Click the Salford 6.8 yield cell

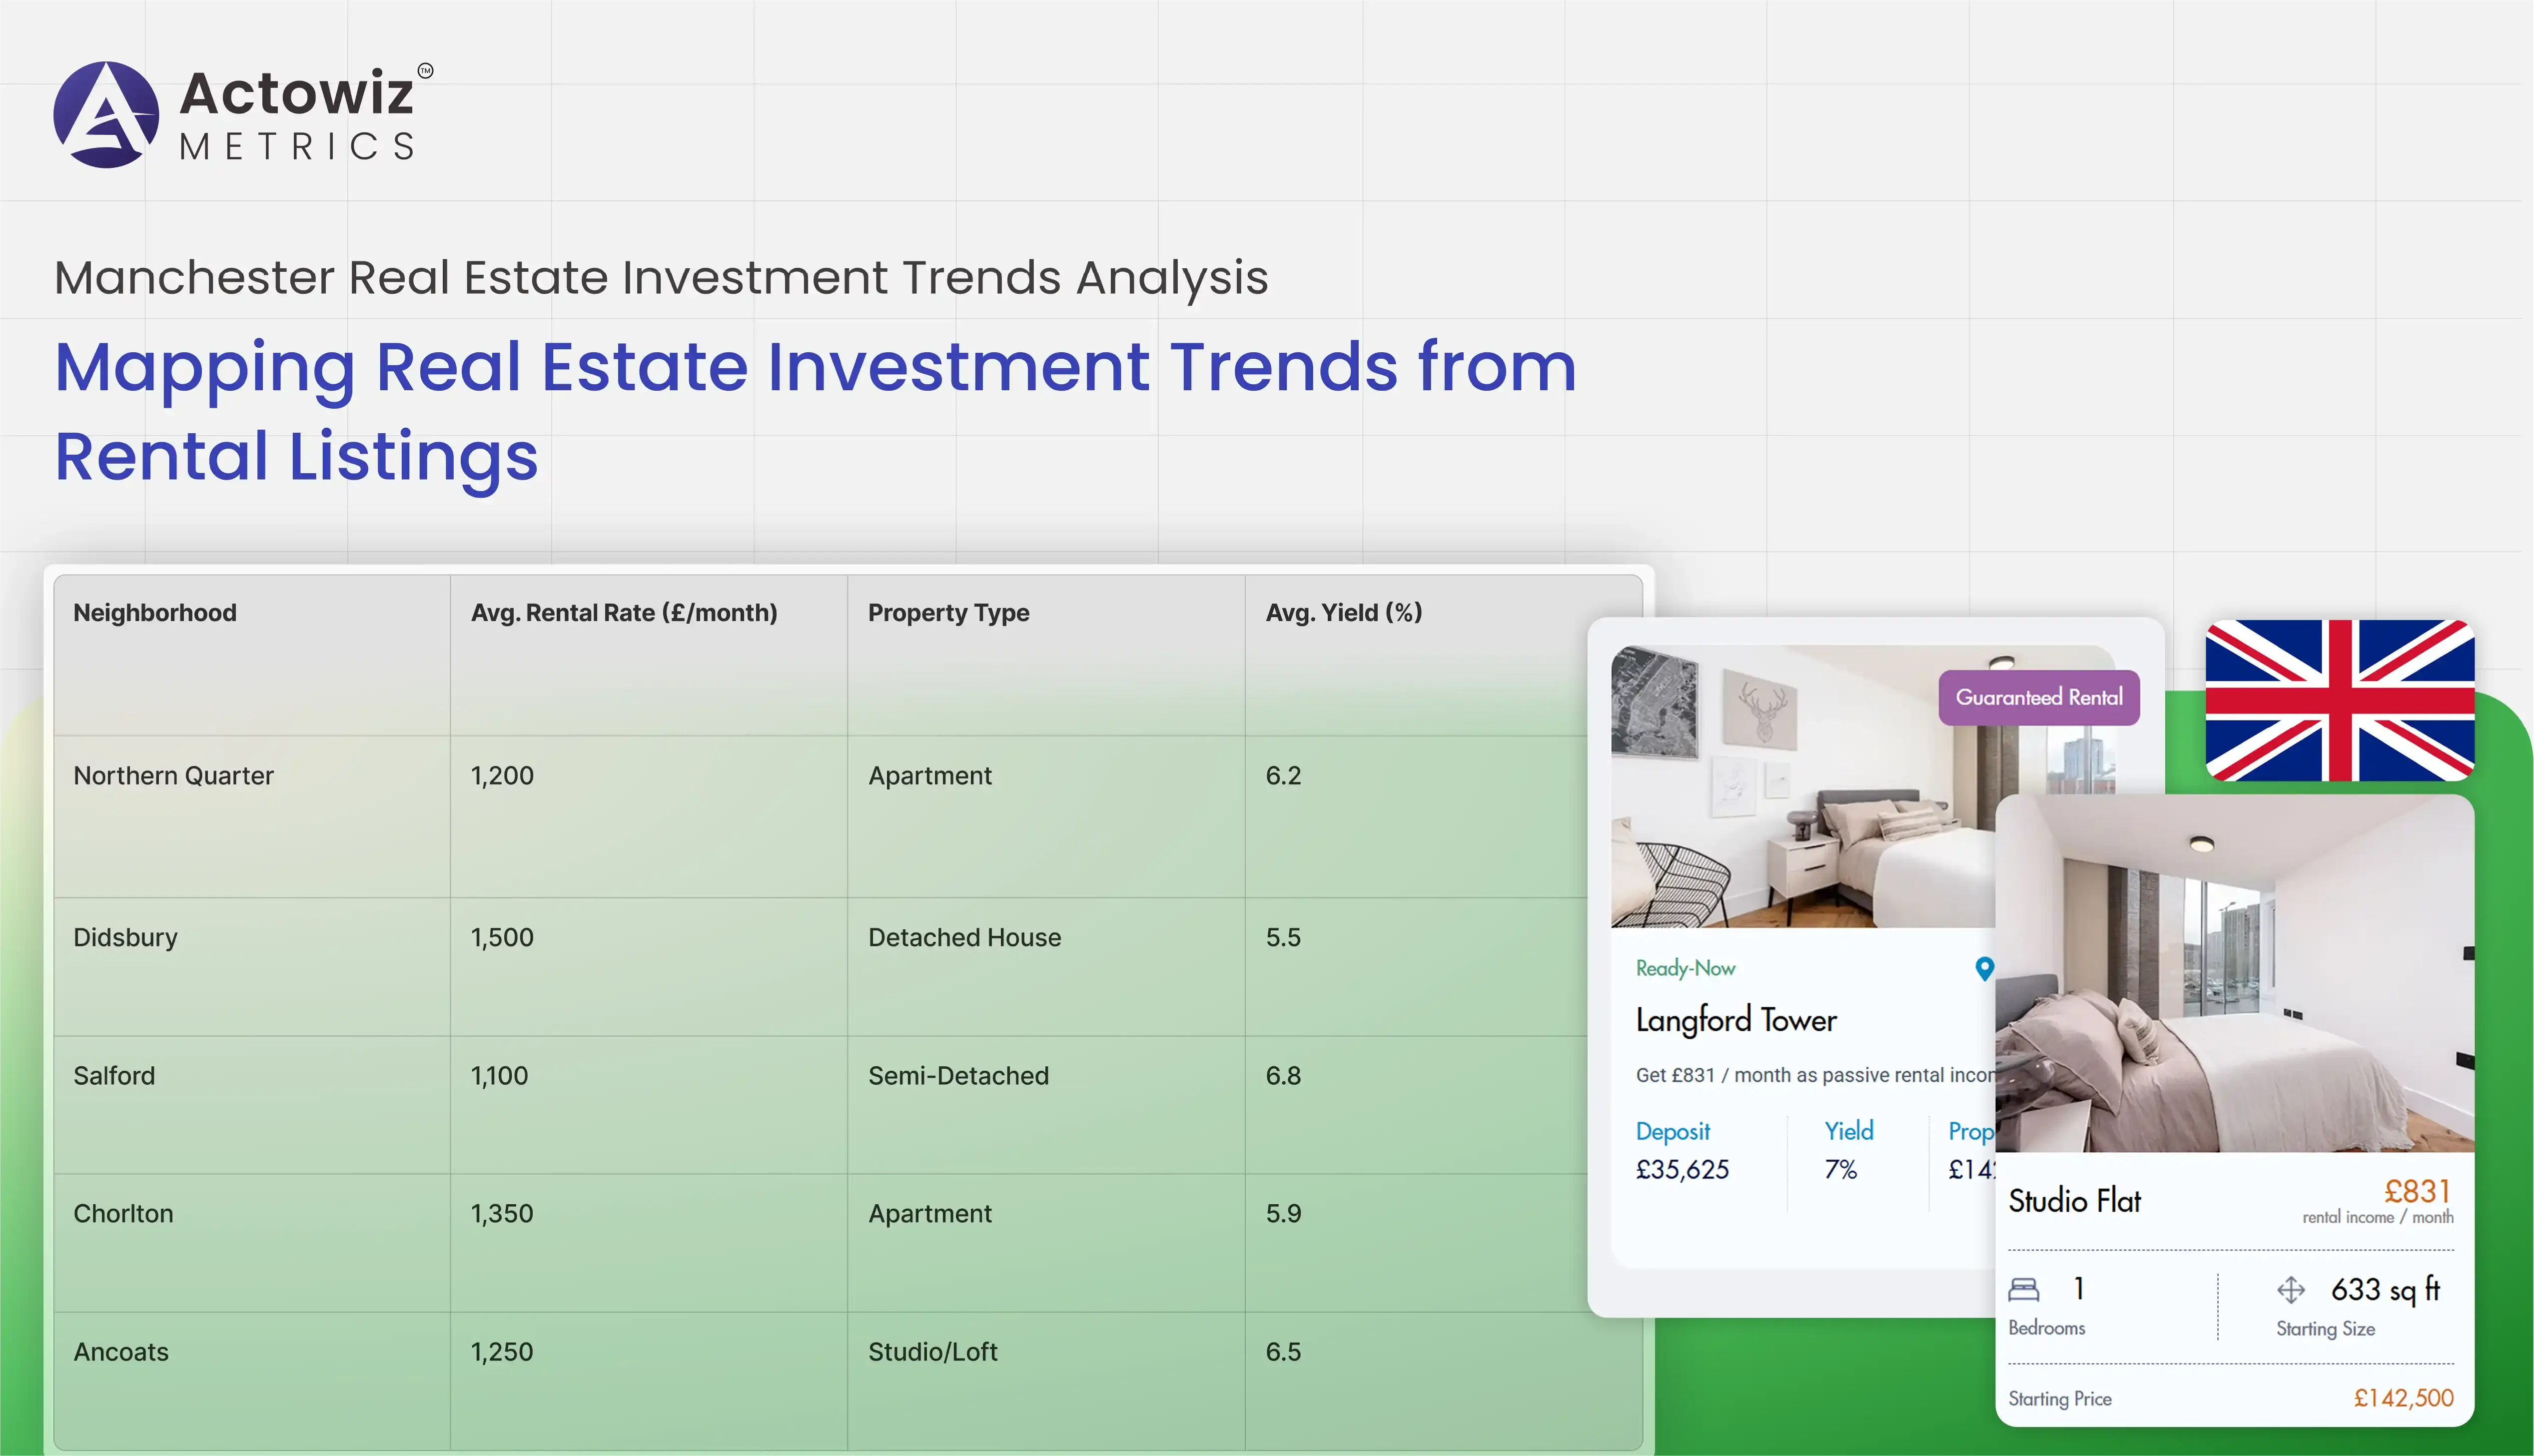tap(1283, 1075)
